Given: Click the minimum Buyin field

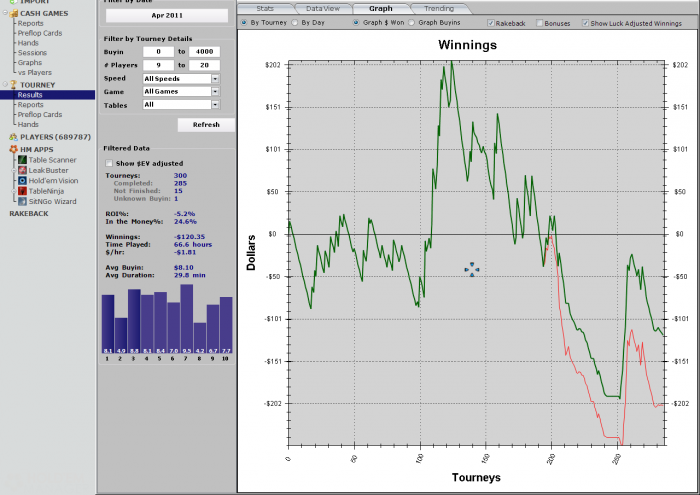Looking at the screenshot, I should [158, 52].
